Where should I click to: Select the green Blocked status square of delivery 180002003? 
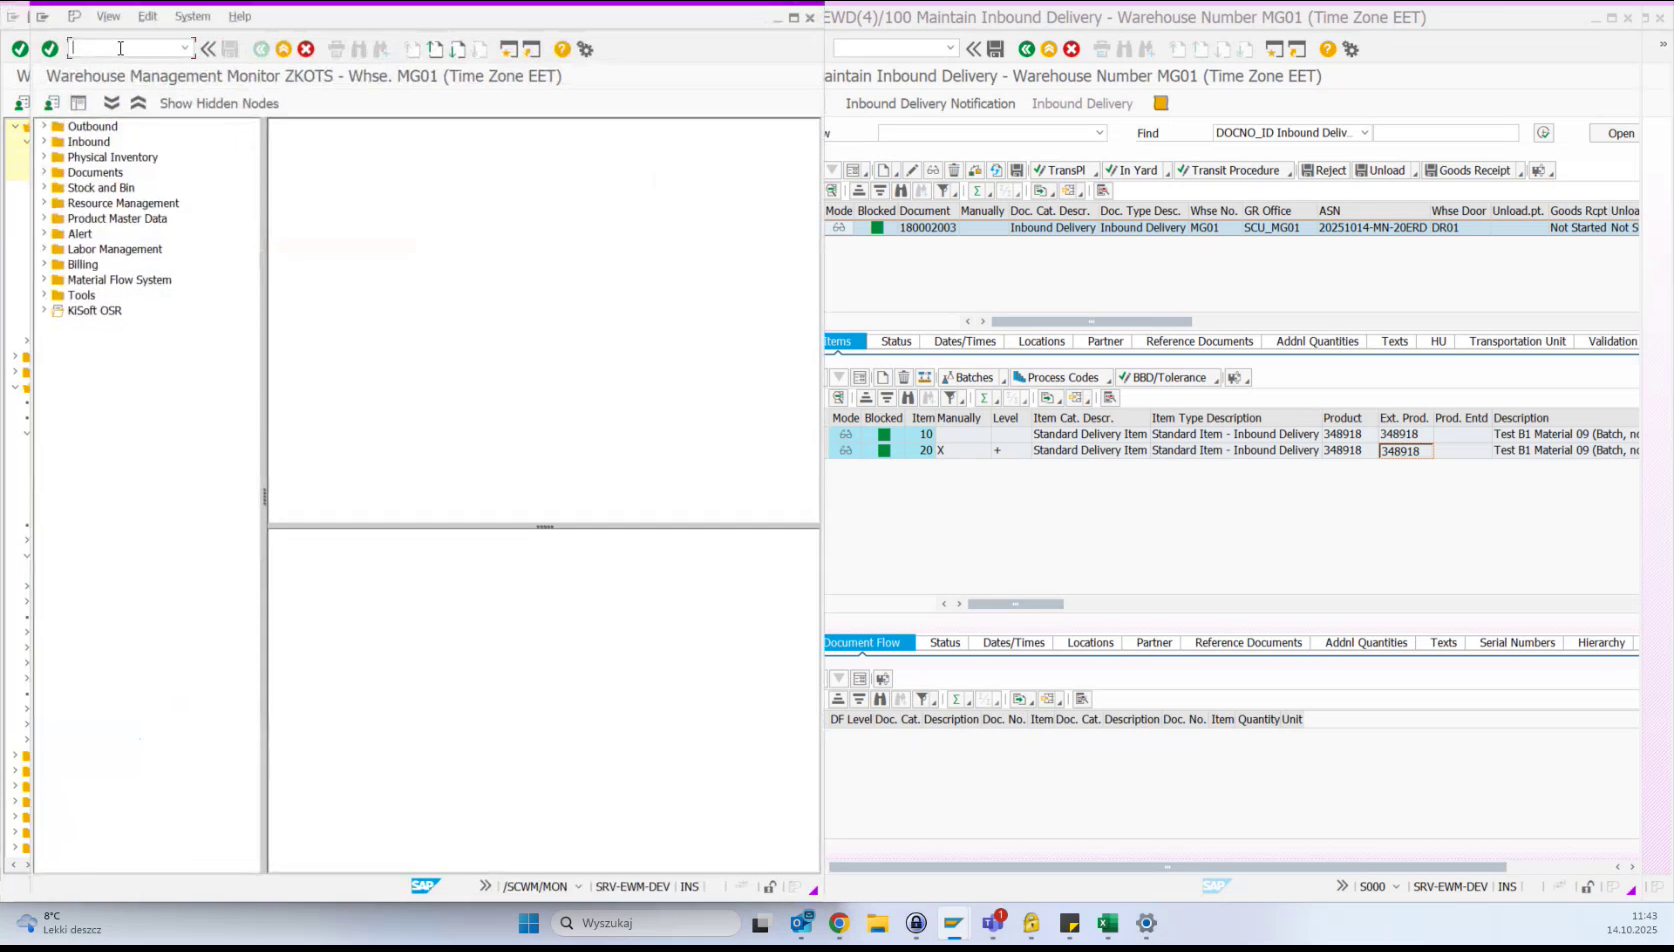click(876, 227)
